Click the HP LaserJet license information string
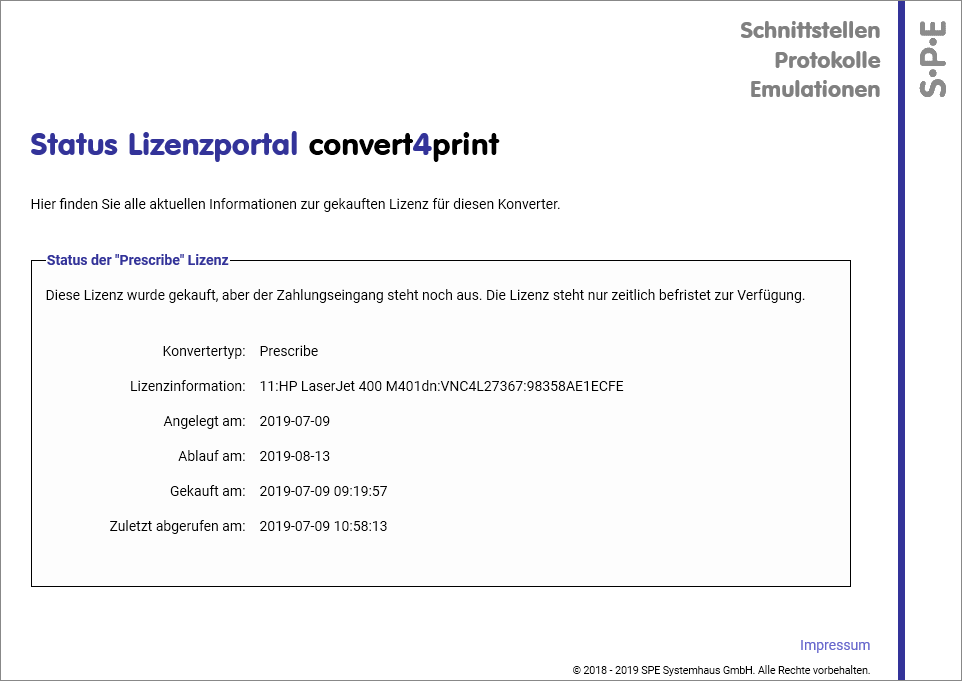The width and height of the screenshot is (962, 681). (441, 386)
